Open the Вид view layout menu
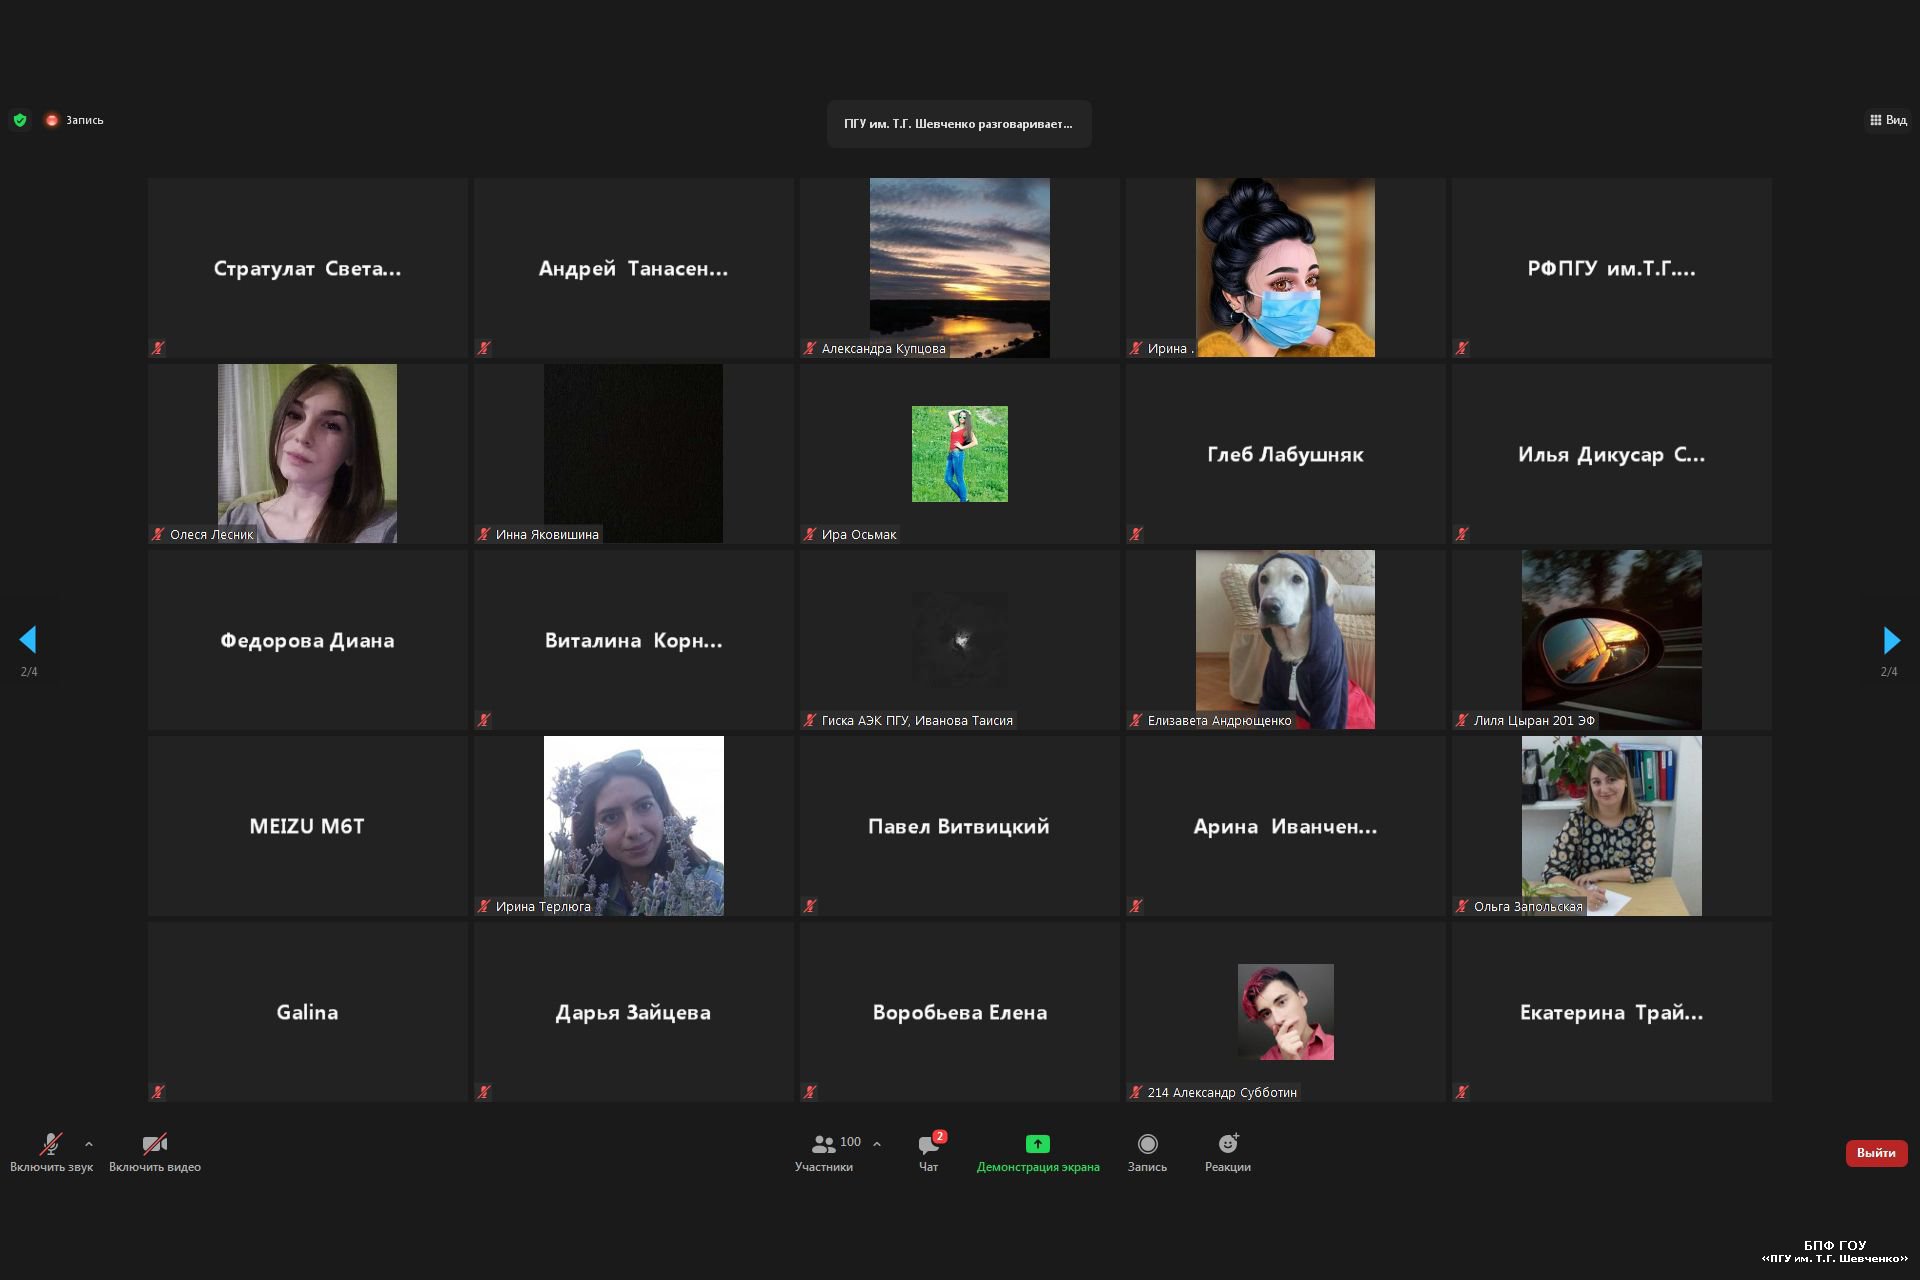The width and height of the screenshot is (1920, 1280). [x=1888, y=120]
